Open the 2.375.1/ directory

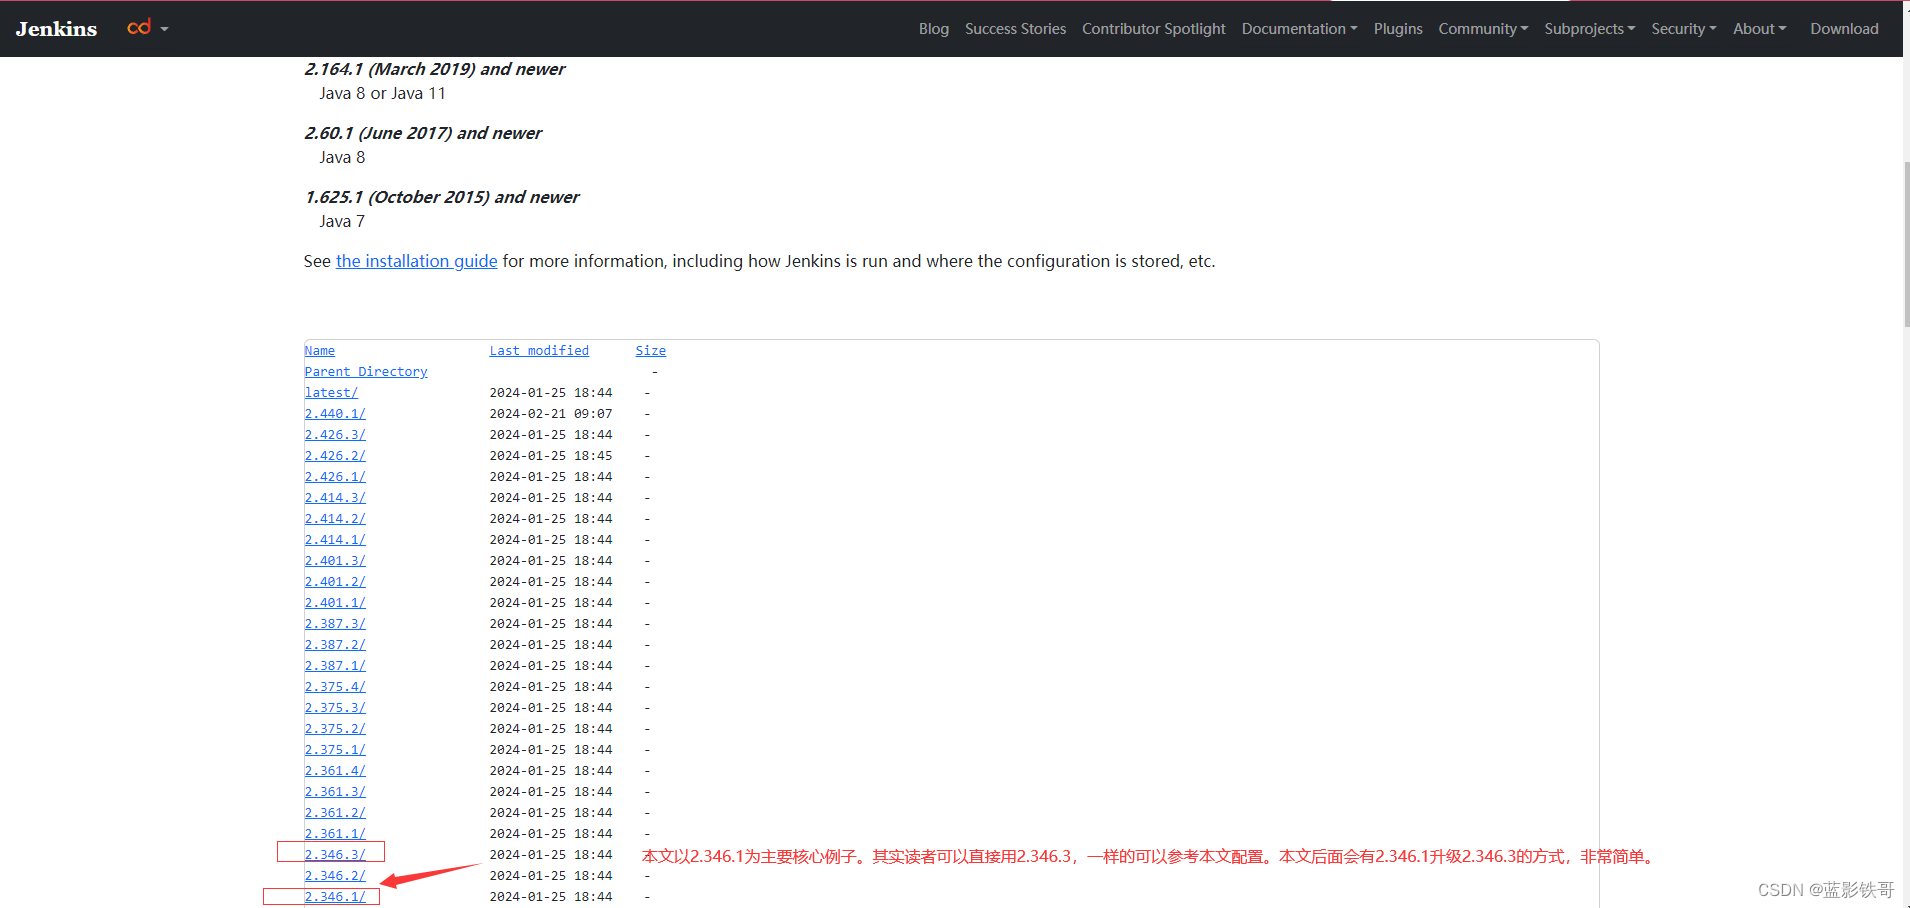click(x=335, y=750)
